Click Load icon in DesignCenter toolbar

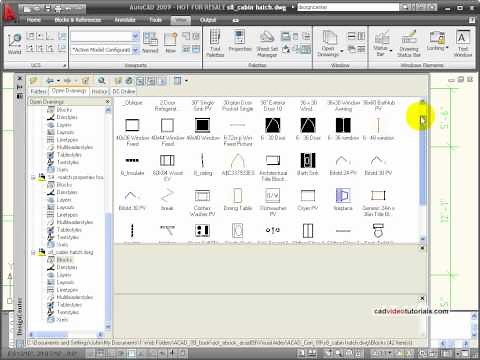(34, 81)
